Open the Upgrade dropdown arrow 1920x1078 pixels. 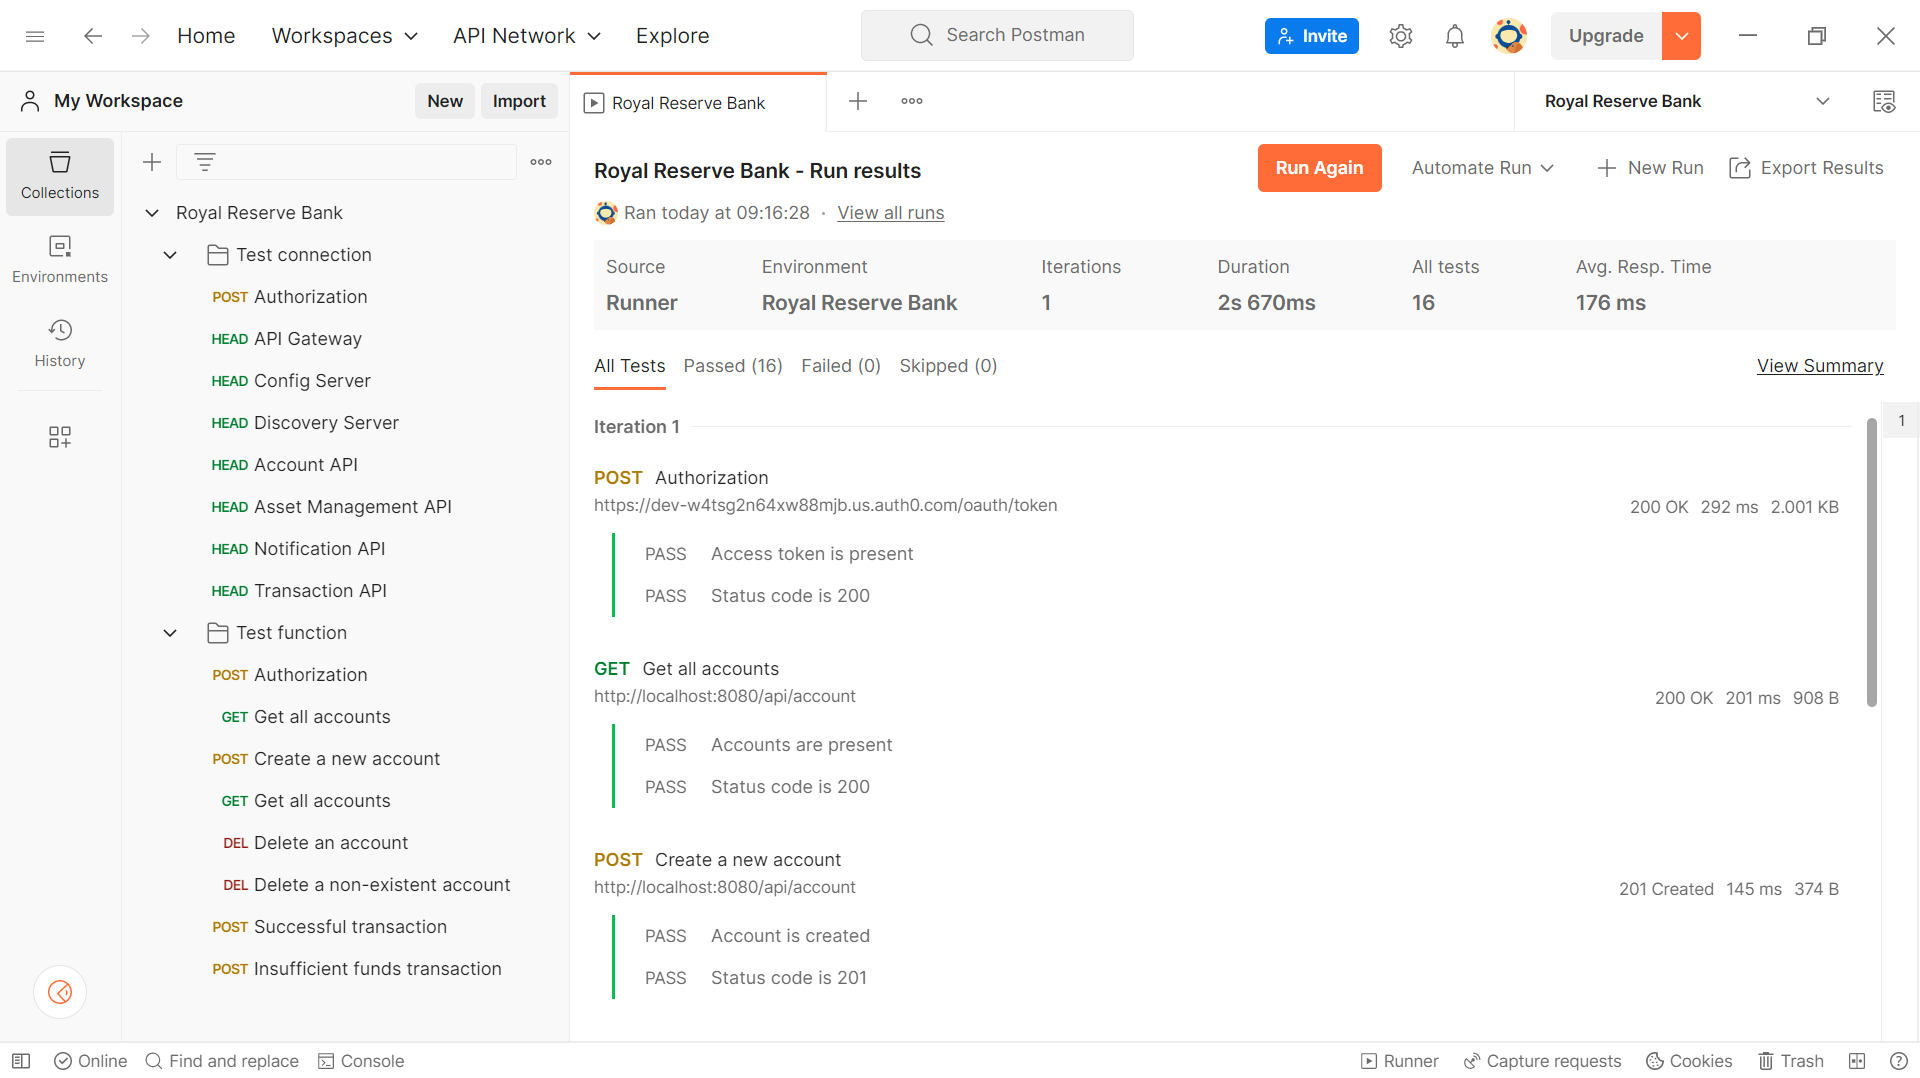tap(1681, 36)
